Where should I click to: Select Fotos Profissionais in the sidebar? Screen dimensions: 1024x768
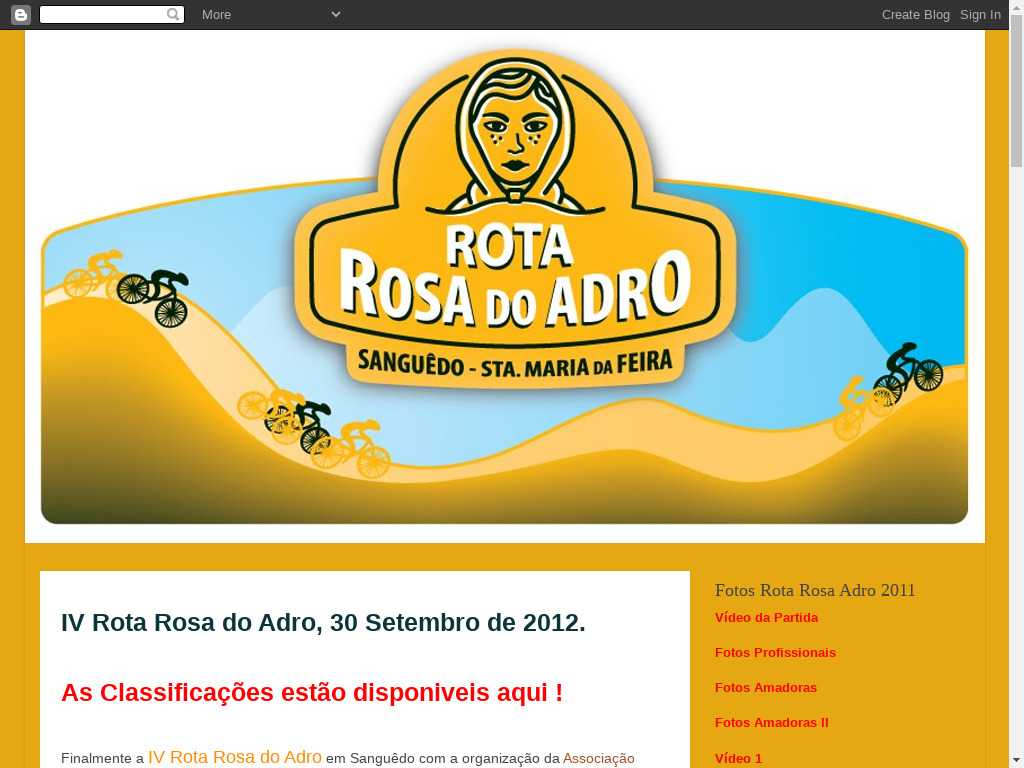[775, 652]
